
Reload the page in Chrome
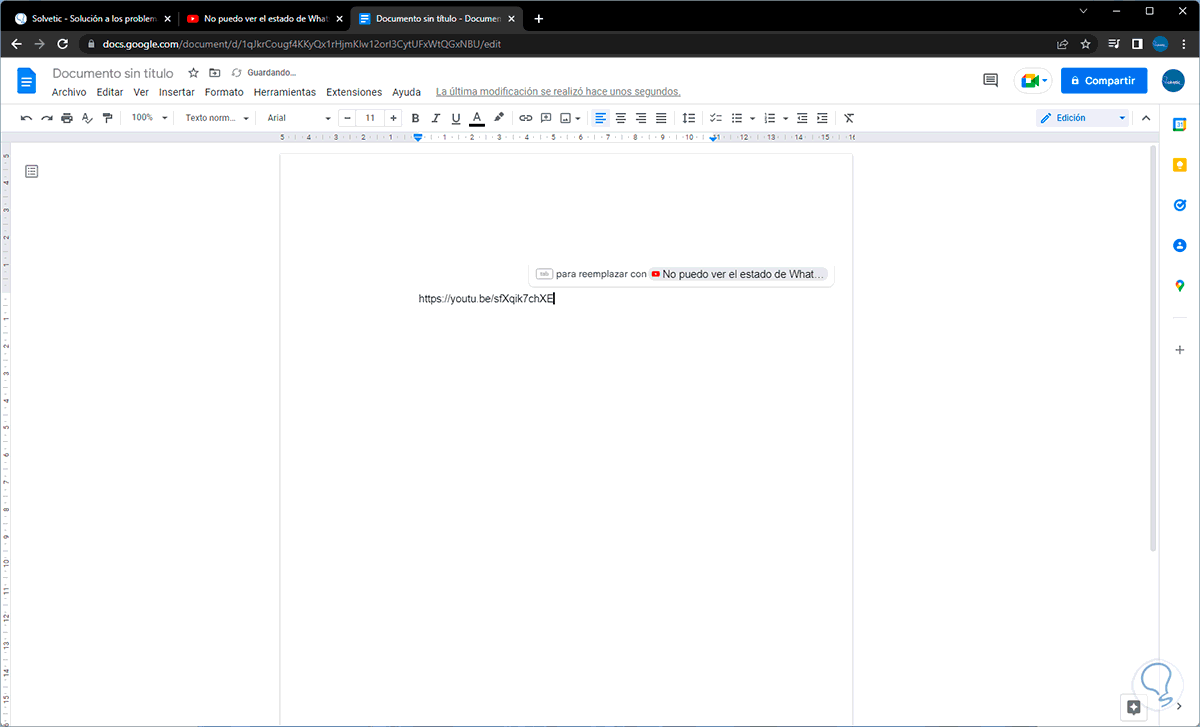coord(63,44)
